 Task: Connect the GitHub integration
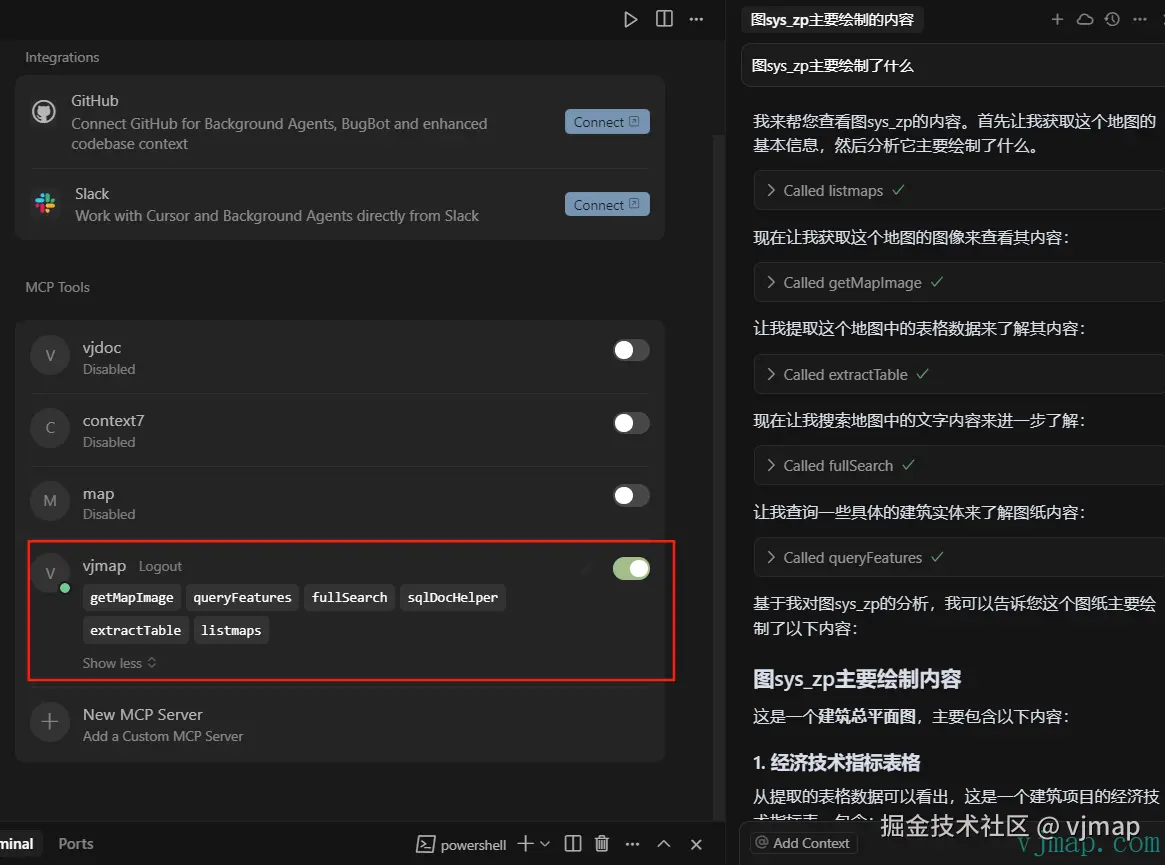coord(607,122)
